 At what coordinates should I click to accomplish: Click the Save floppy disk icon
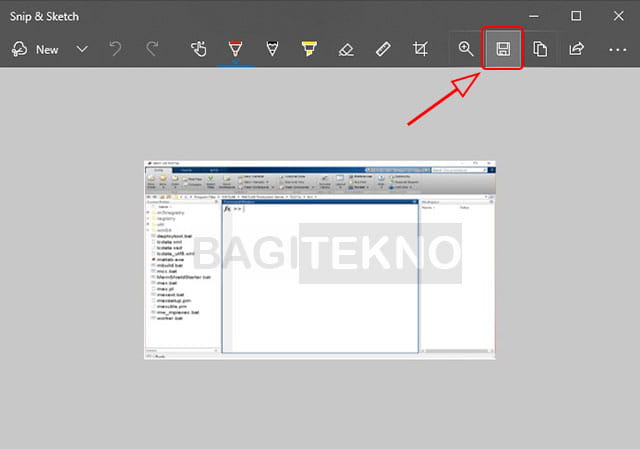tap(503, 49)
